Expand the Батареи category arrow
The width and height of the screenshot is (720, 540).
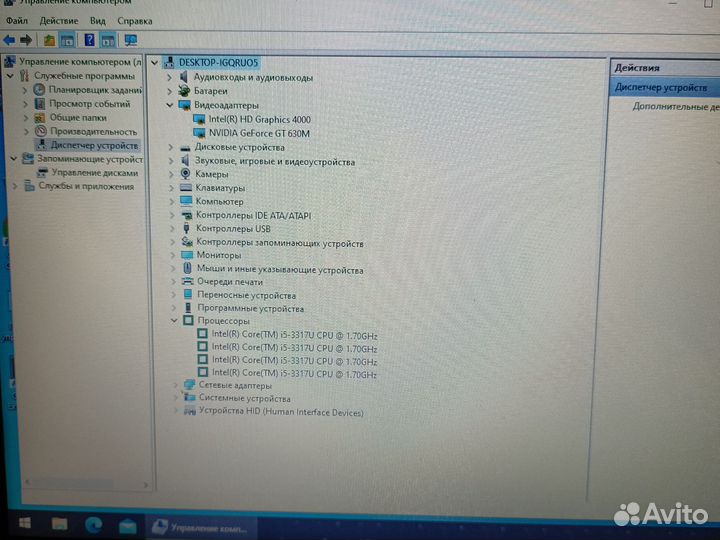point(169,91)
